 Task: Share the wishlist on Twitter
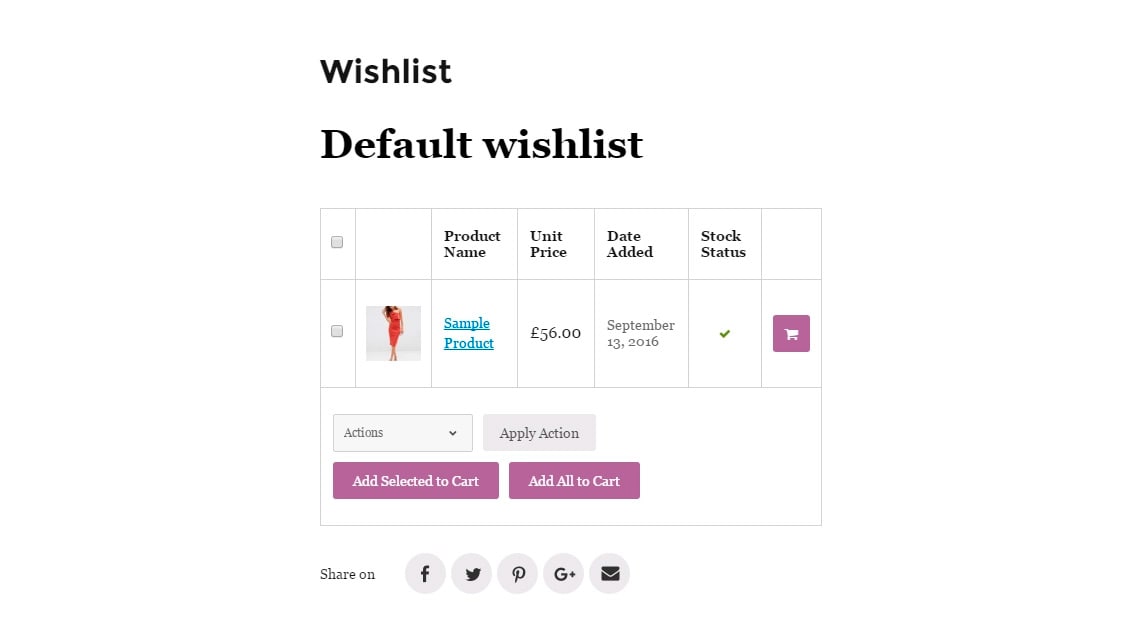pos(471,574)
